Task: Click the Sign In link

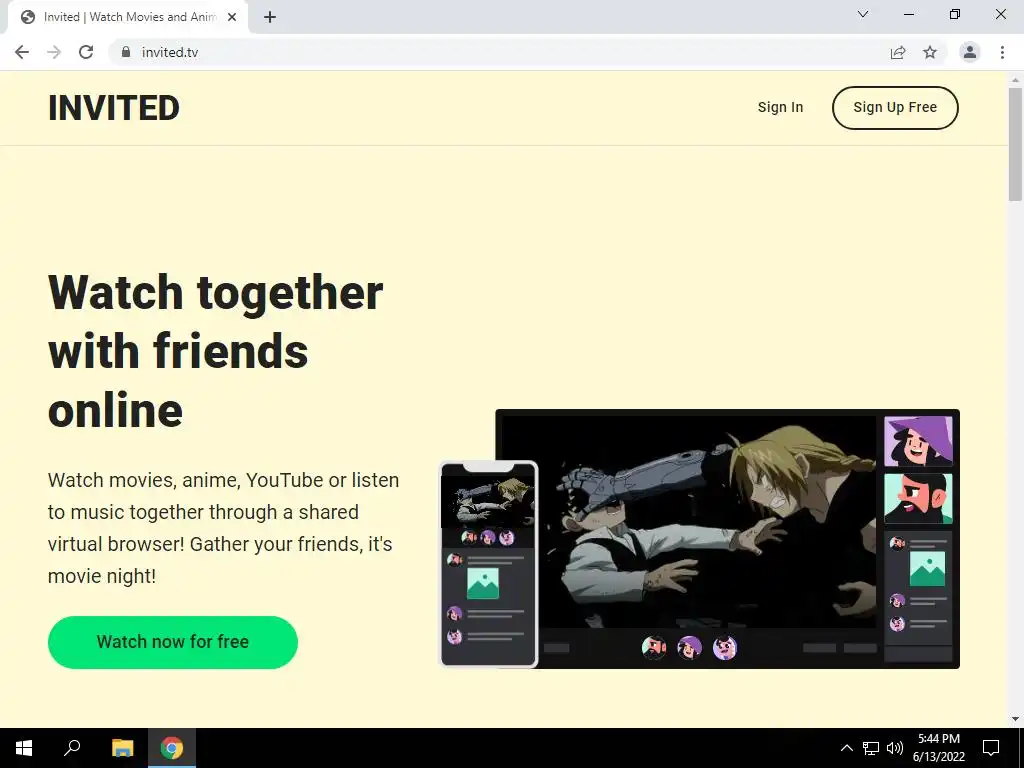Action: [780, 108]
